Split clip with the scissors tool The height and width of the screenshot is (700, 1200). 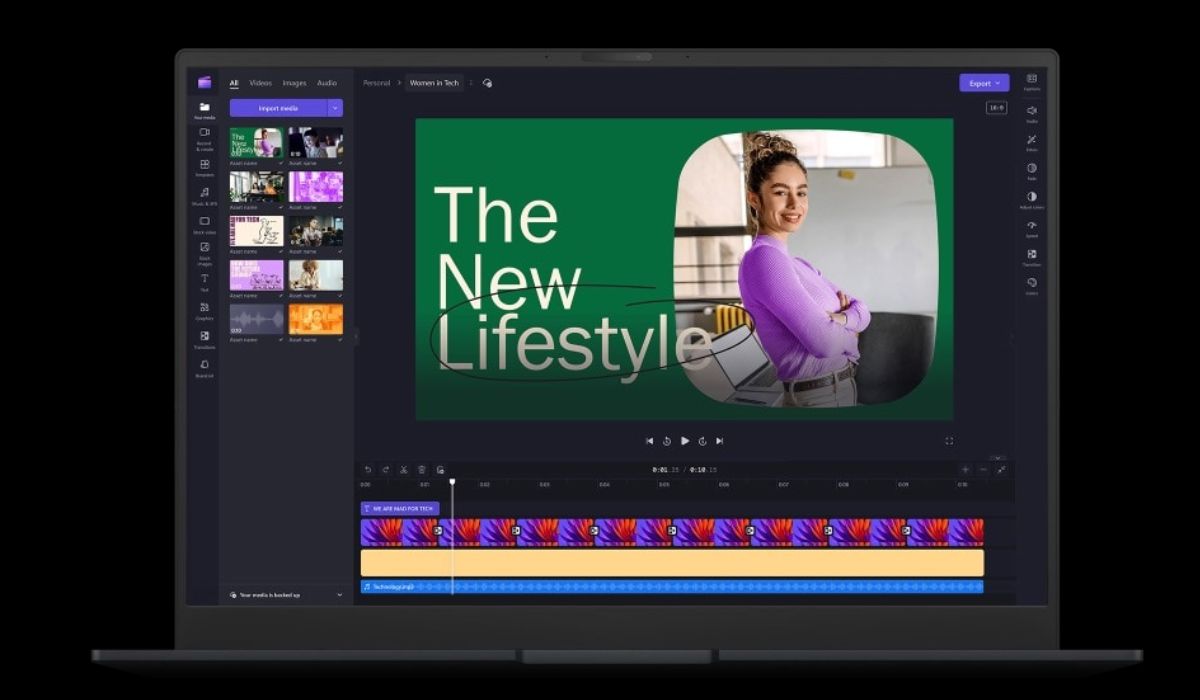(x=403, y=469)
